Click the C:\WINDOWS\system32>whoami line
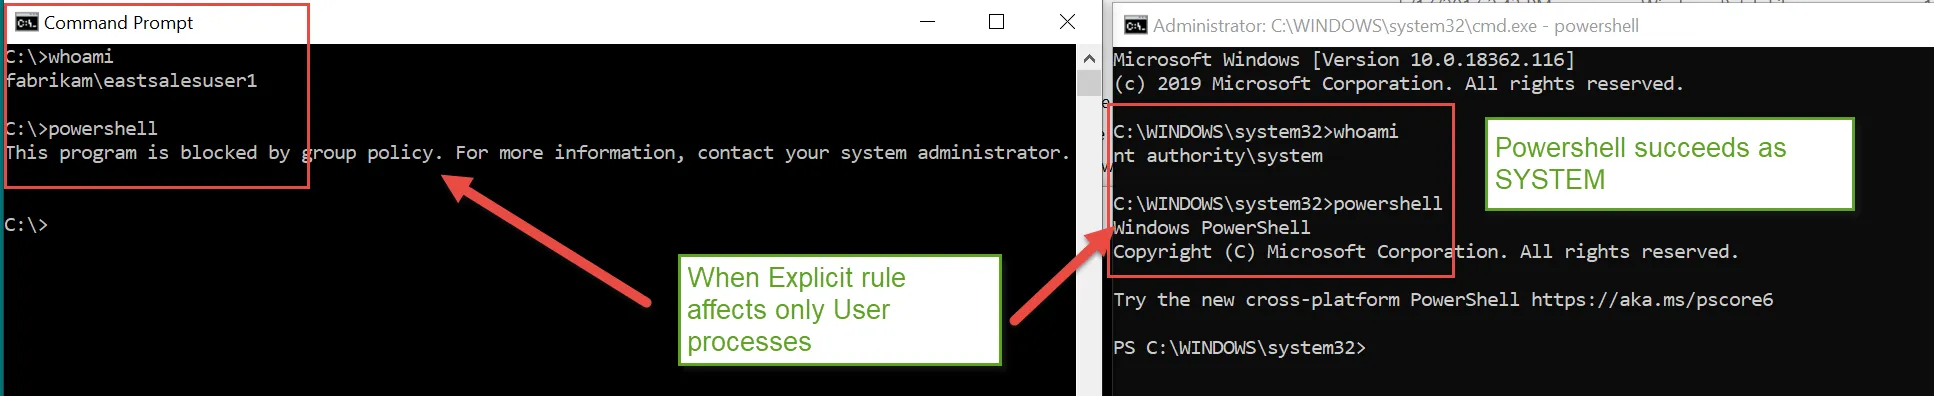This screenshot has width=1934, height=396. tap(1256, 132)
